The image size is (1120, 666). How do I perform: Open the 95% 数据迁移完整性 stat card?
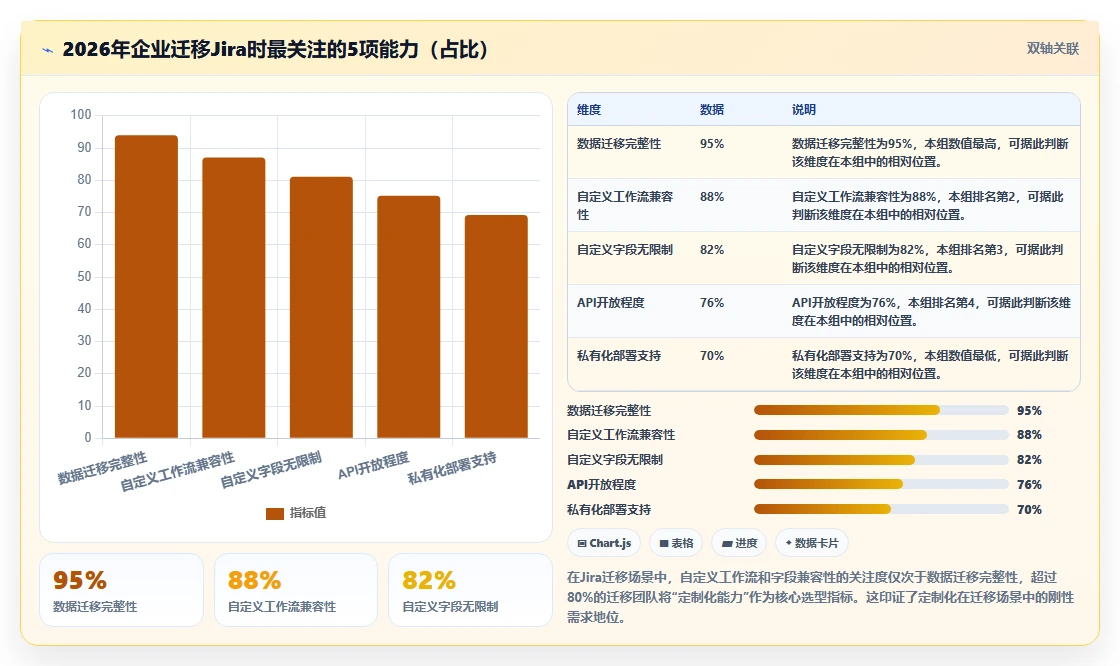(121, 590)
